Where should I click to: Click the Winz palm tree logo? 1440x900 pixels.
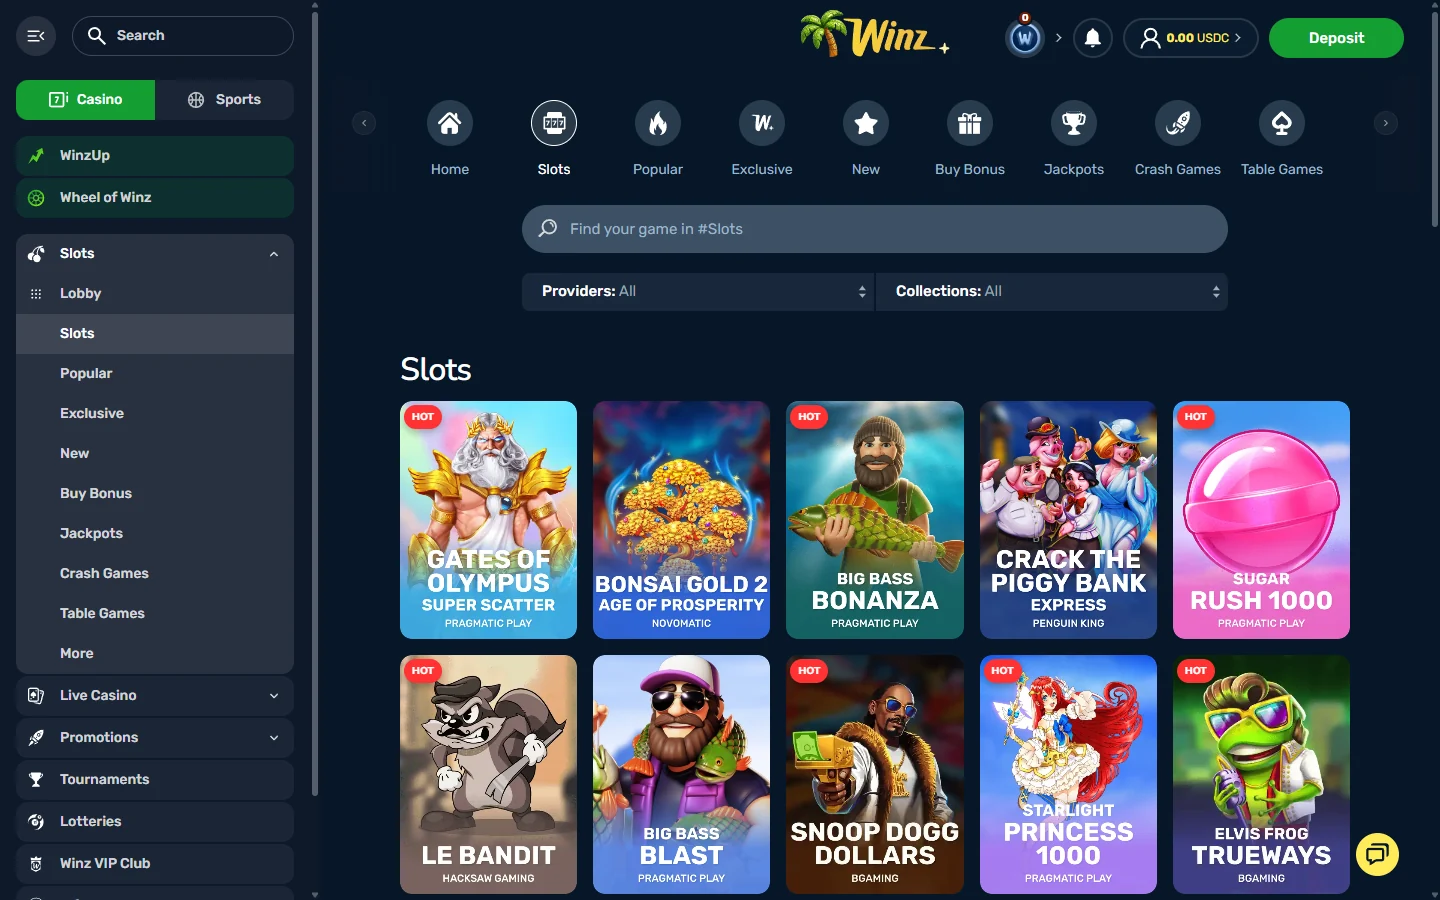click(x=874, y=34)
